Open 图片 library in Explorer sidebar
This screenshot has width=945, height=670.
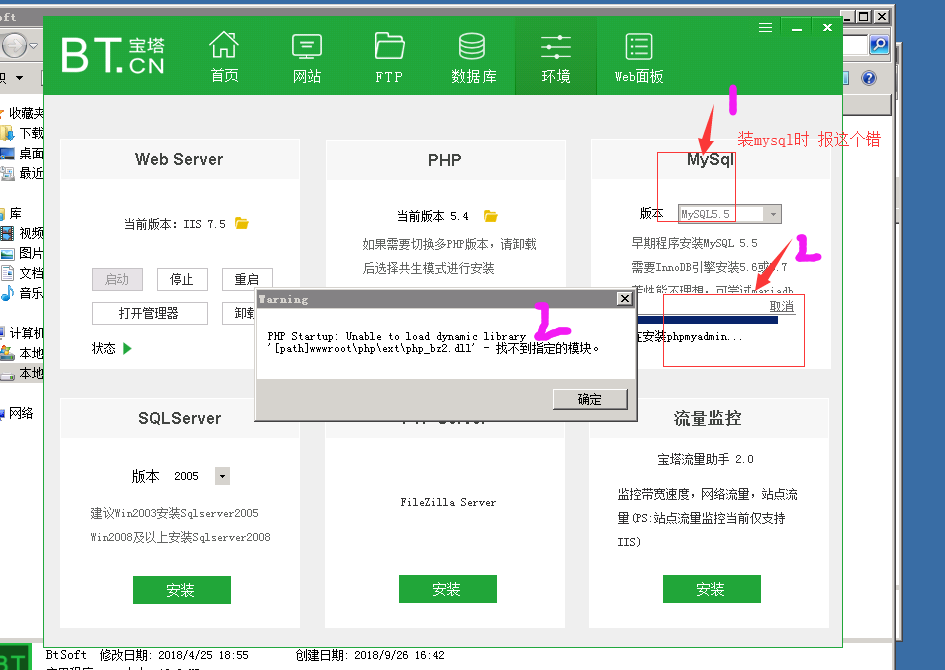coord(23,253)
